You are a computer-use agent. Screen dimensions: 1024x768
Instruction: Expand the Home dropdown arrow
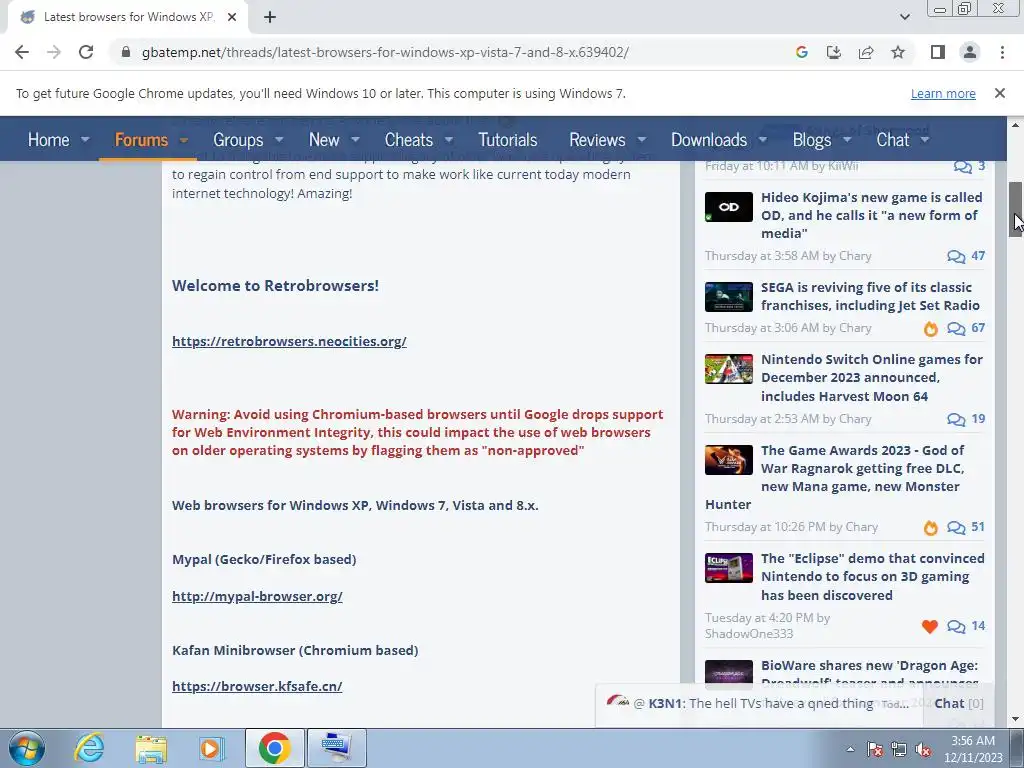coord(85,139)
